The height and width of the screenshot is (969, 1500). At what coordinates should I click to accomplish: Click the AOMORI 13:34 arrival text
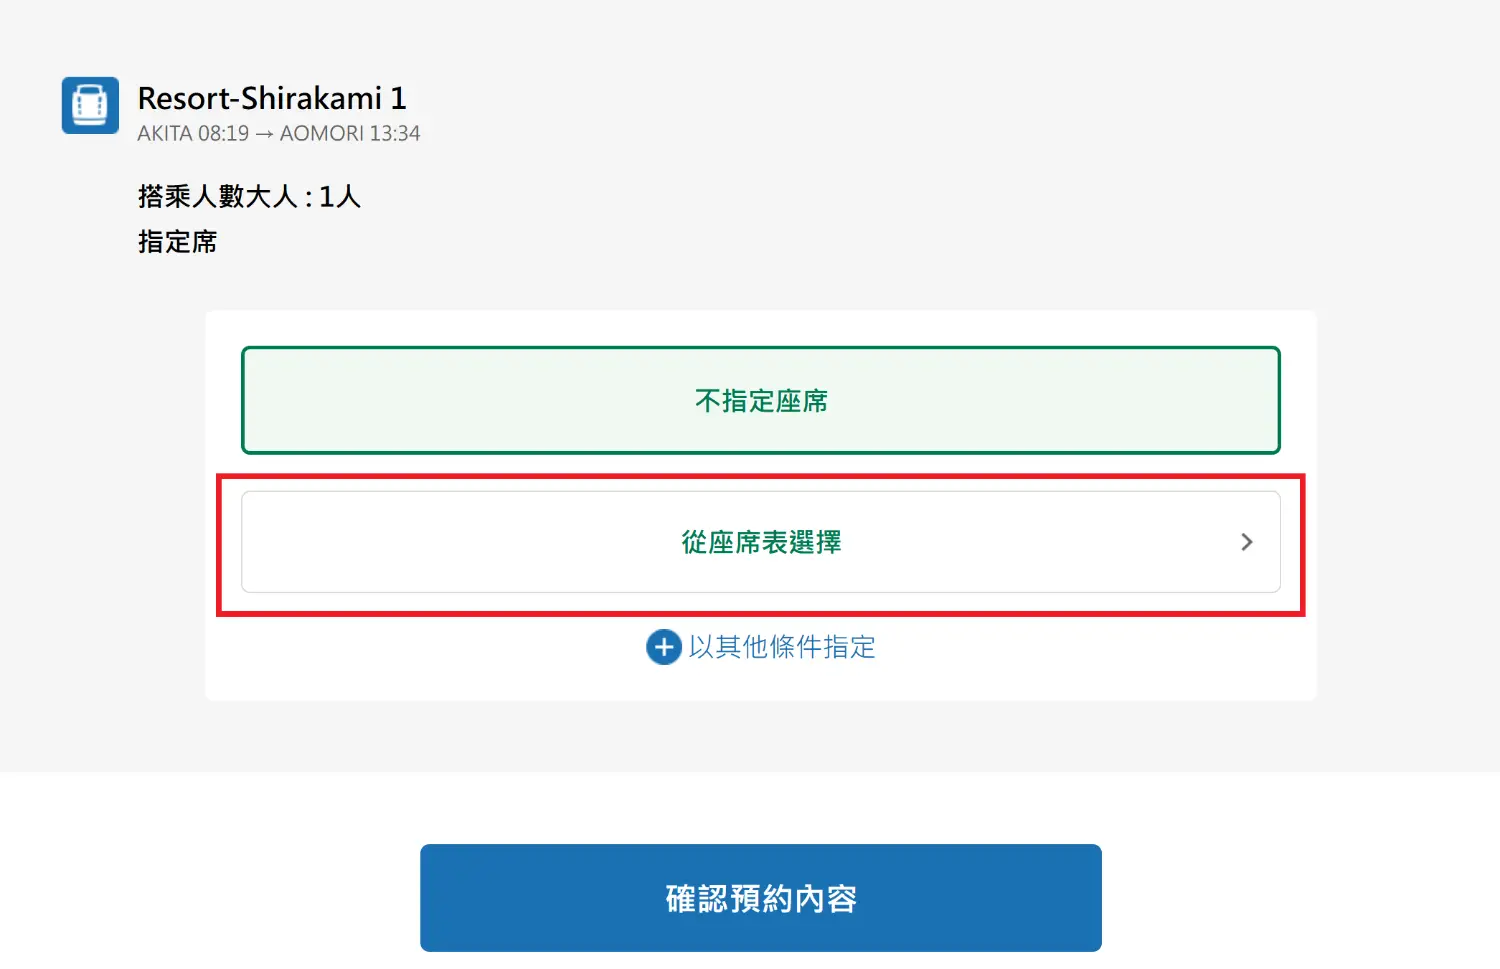click(x=349, y=134)
